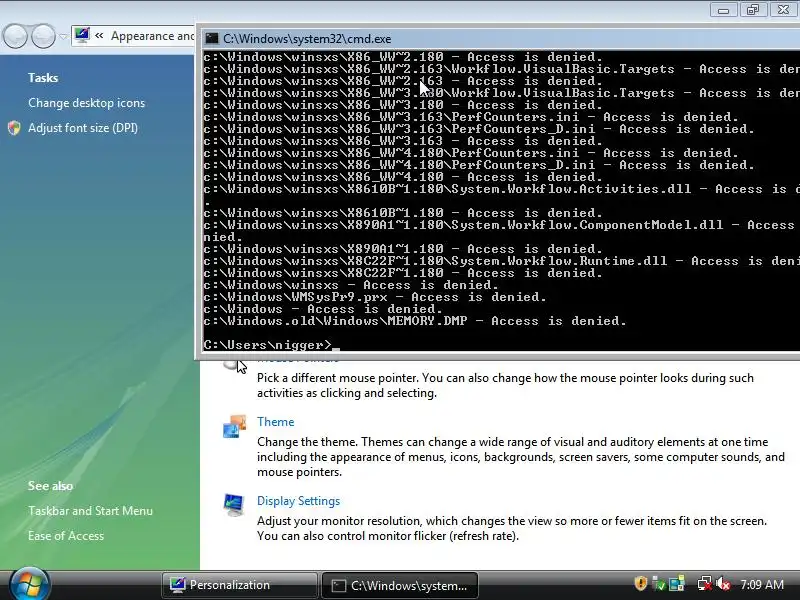Restore down the Personalization window

[753, 10]
